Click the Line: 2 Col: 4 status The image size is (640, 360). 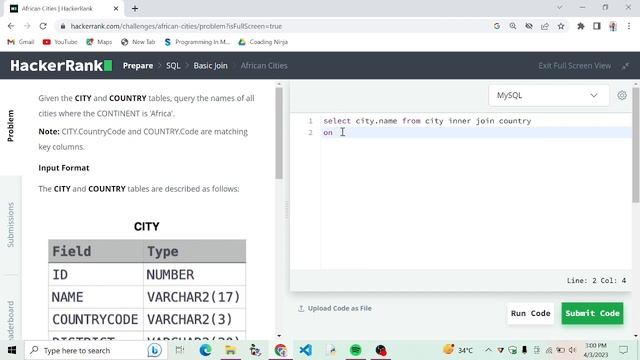coord(596,280)
